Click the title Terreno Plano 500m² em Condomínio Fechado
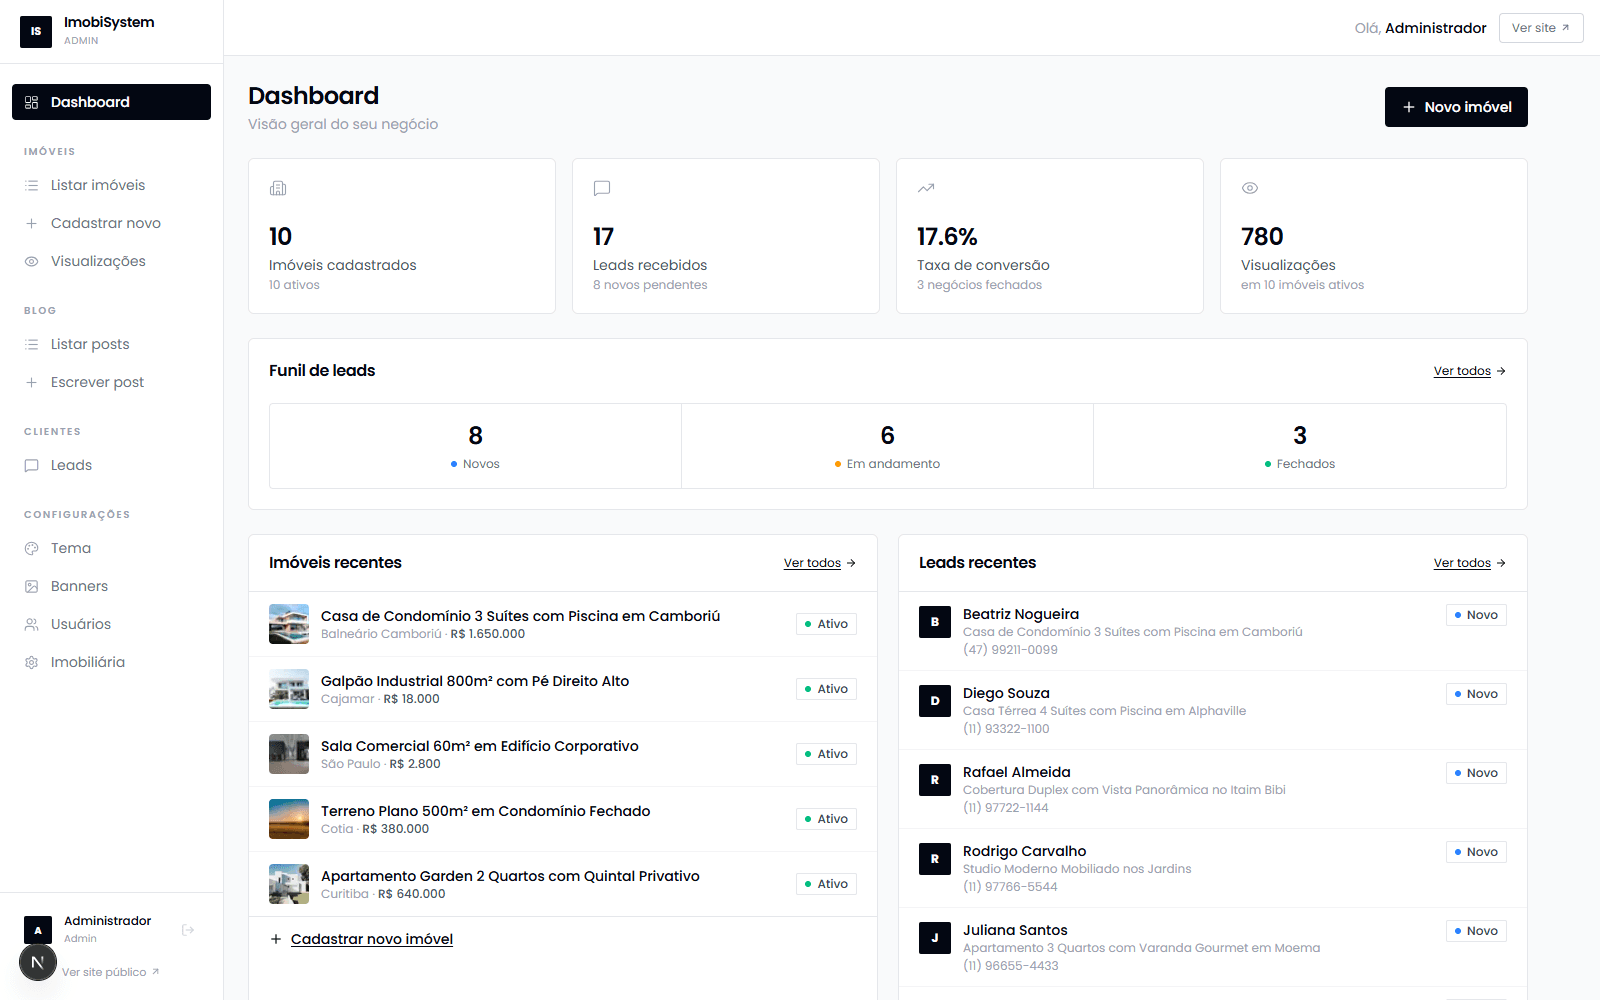Screen dimensions: 1600x1000 click(x=486, y=811)
